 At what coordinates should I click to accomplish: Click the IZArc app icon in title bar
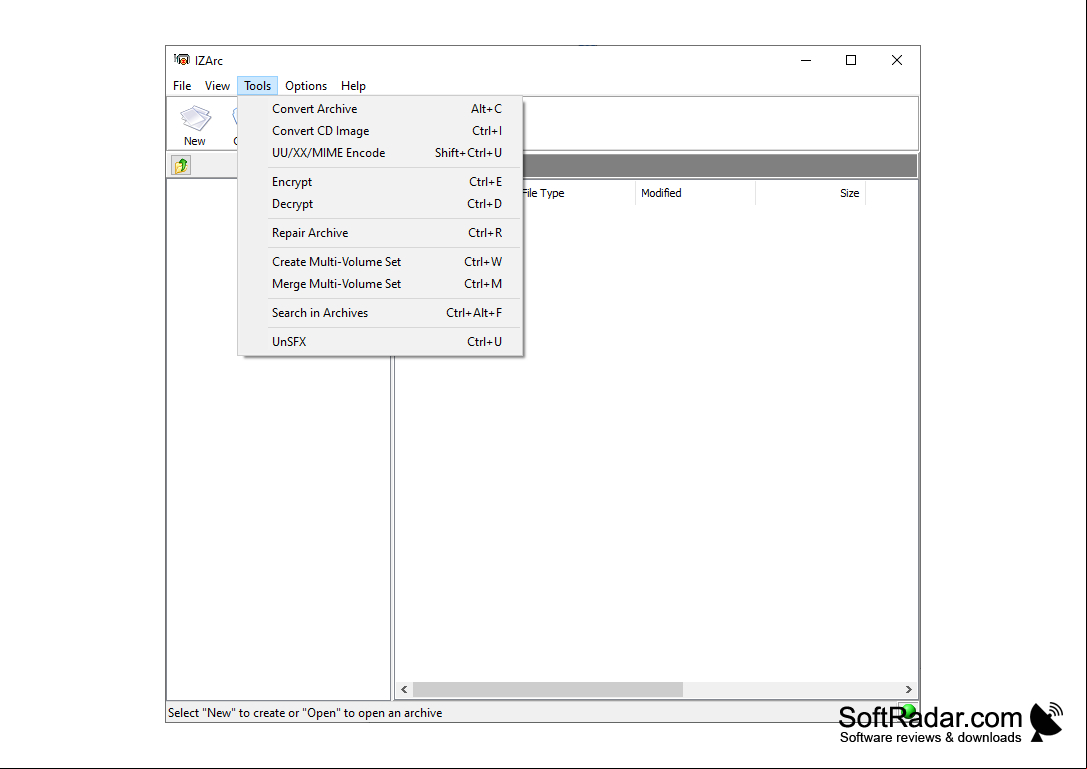click(x=182, y=60)
